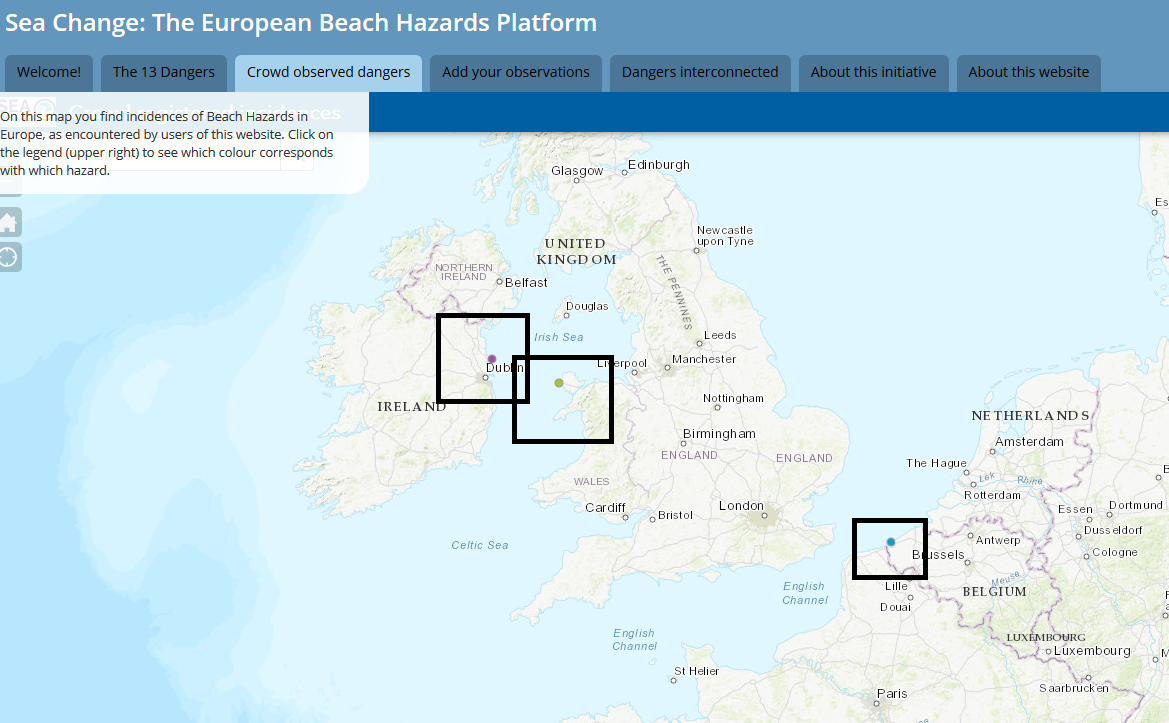
Task: Click the map description text overlay
Action: click(x=168, y=143)
